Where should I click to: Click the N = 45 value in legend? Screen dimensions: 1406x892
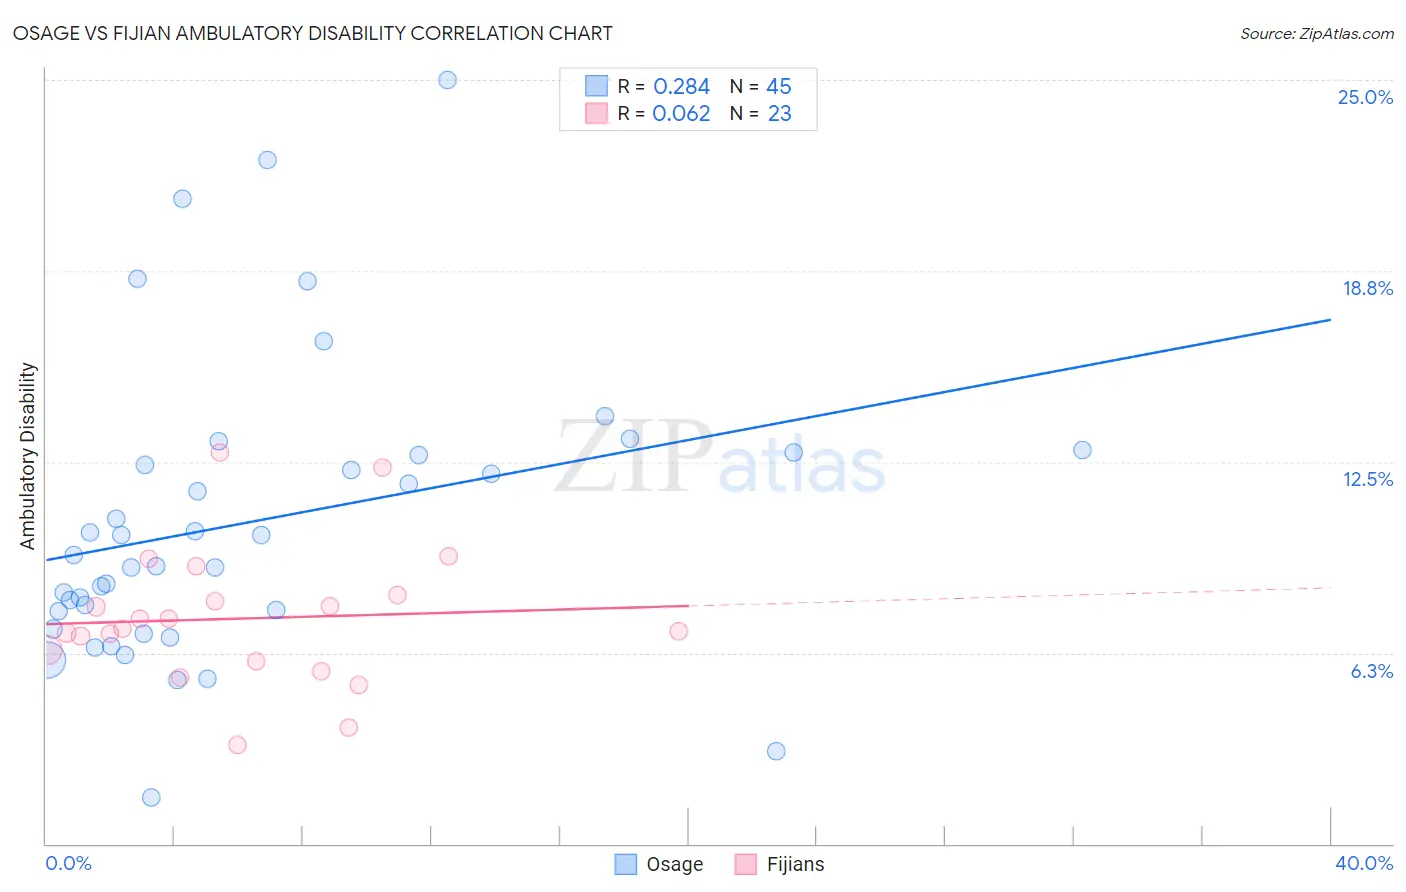point(760,86)
